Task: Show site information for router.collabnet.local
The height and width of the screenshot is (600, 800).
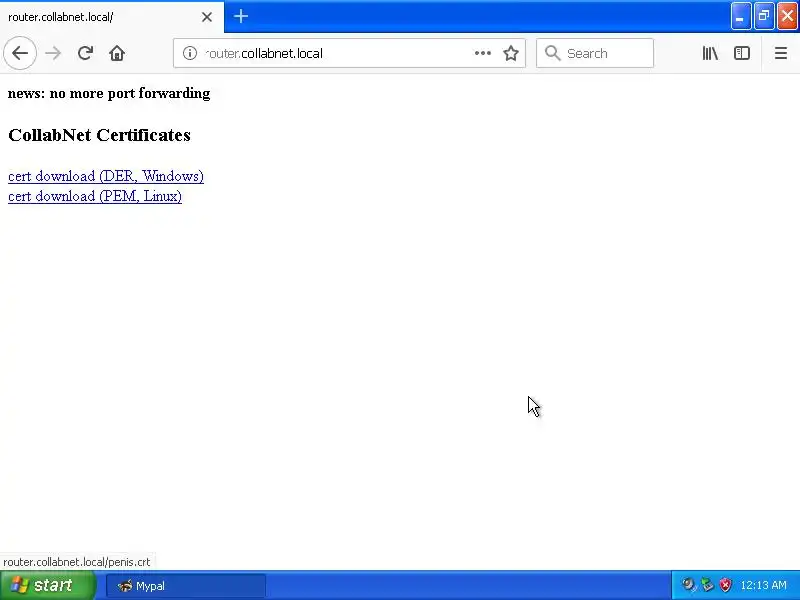Action: 190,53
